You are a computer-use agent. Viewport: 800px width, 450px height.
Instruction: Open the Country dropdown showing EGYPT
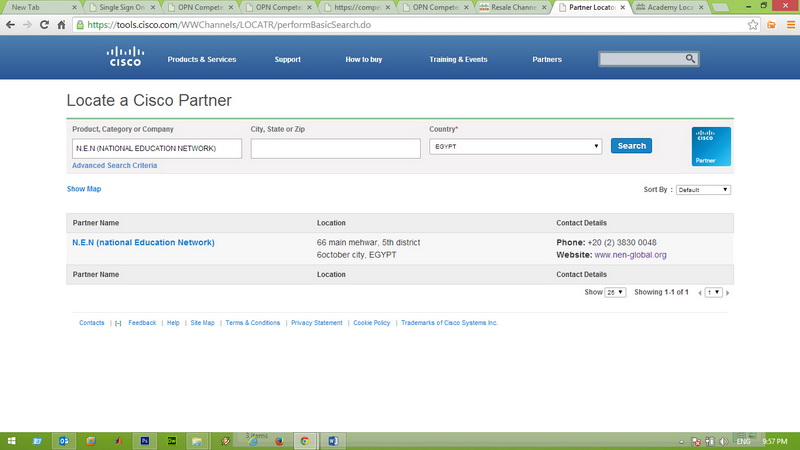[x=515, y=146]
